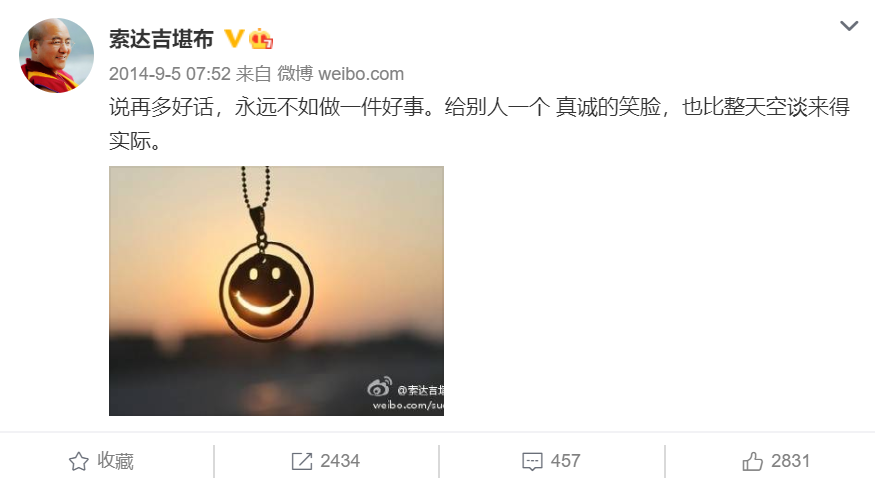The image size is (875, 483).
Task: Click the orange V verified badge
Action: click(x=234, y=38)
